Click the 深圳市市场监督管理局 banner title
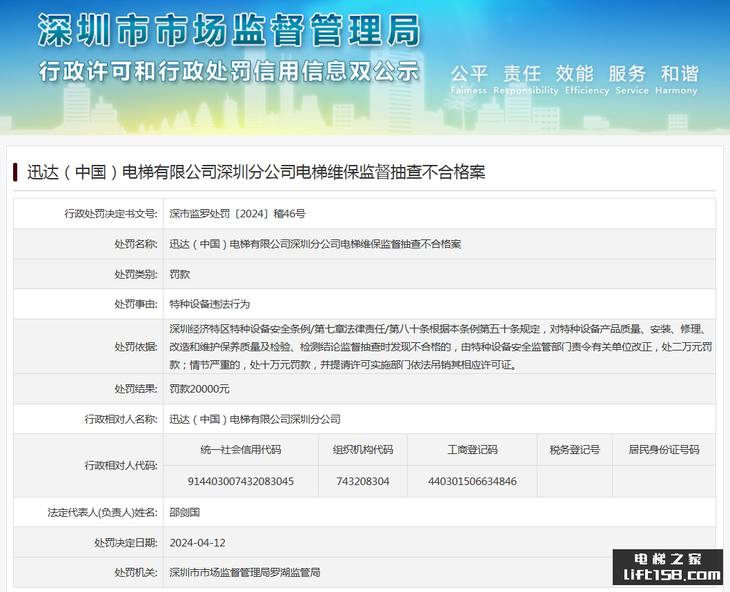 point(229,31)
